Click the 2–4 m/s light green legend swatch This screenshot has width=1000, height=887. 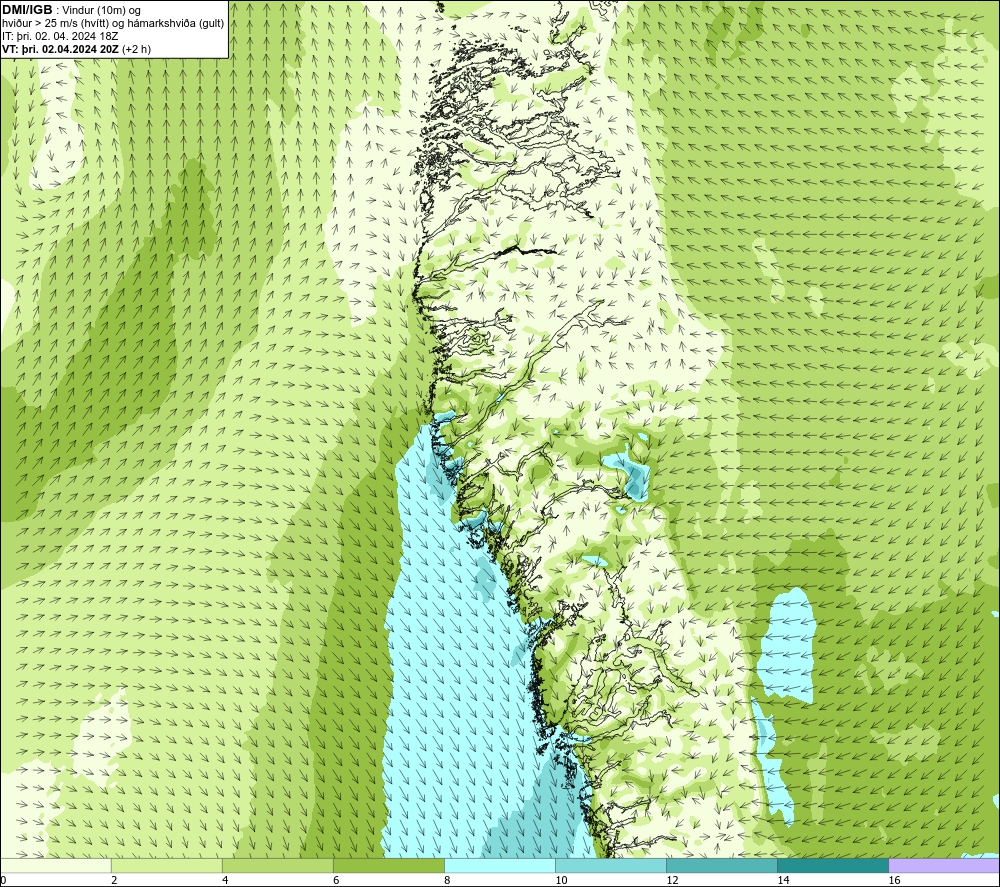pyautogui.click(x=166, y=865)
